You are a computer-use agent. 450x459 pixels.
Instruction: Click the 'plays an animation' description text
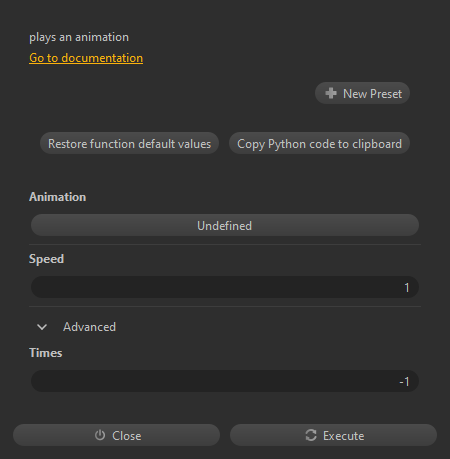pos(79,37)
